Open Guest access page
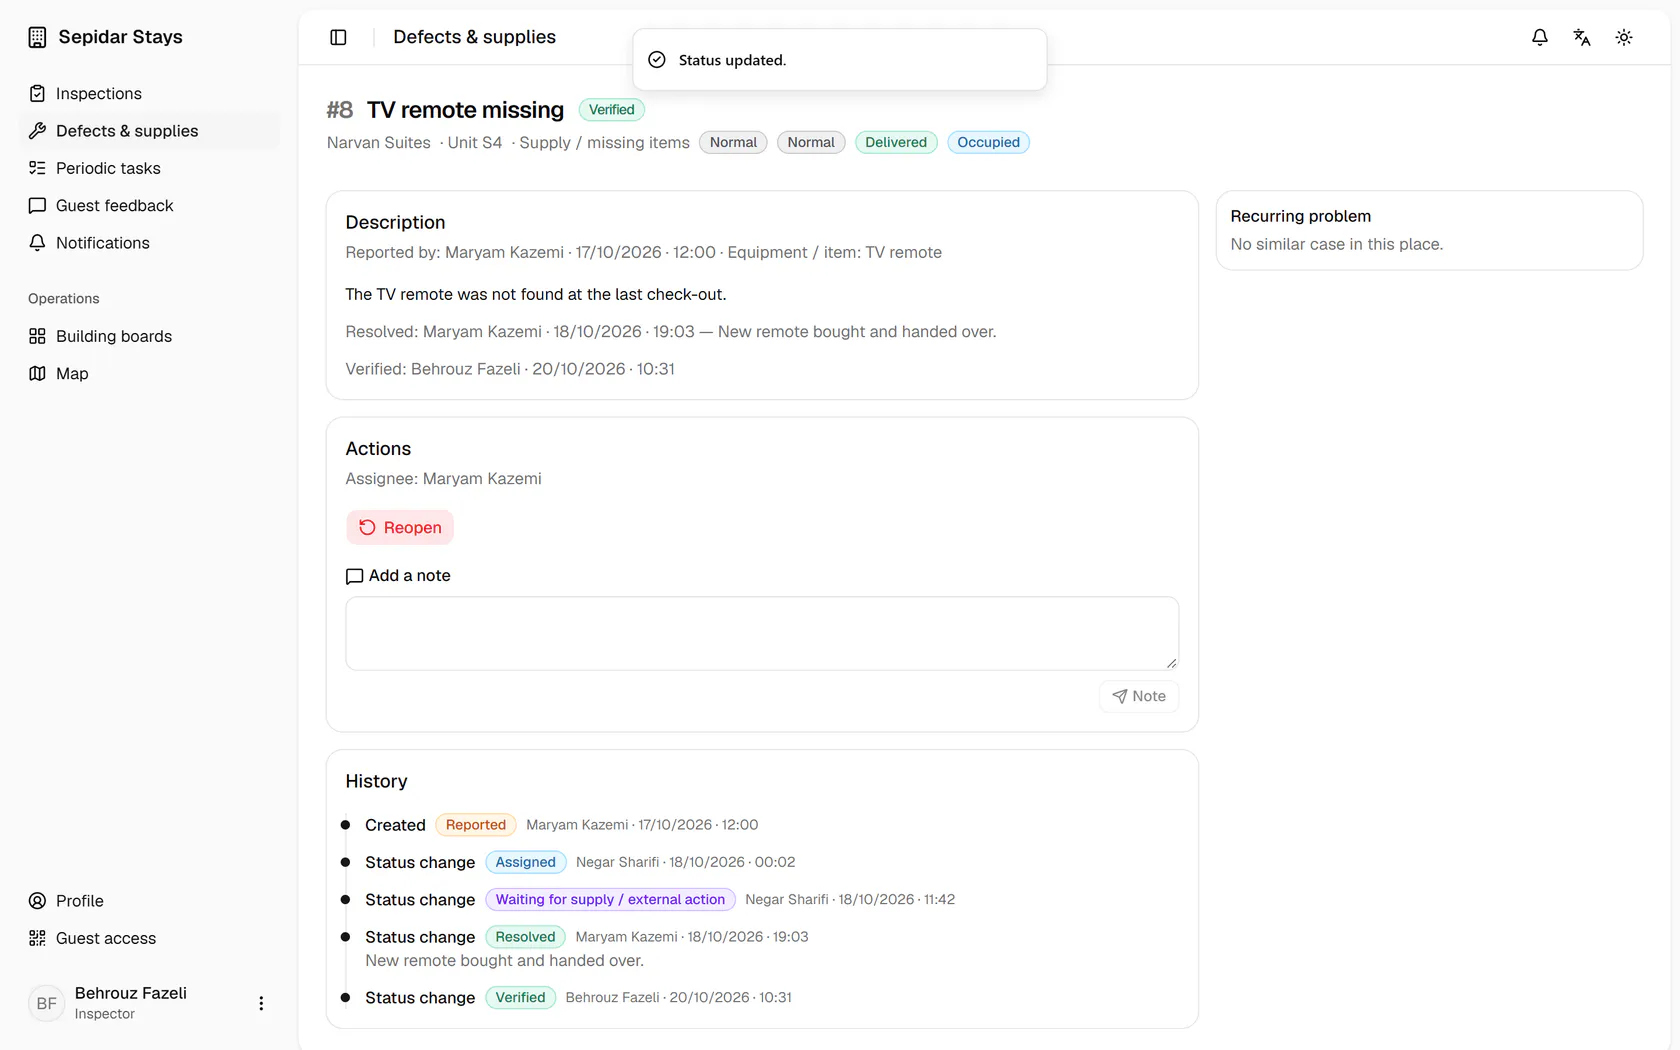Image resolution: width=1680 pixels, height=1050 pixels. (150, 938)
